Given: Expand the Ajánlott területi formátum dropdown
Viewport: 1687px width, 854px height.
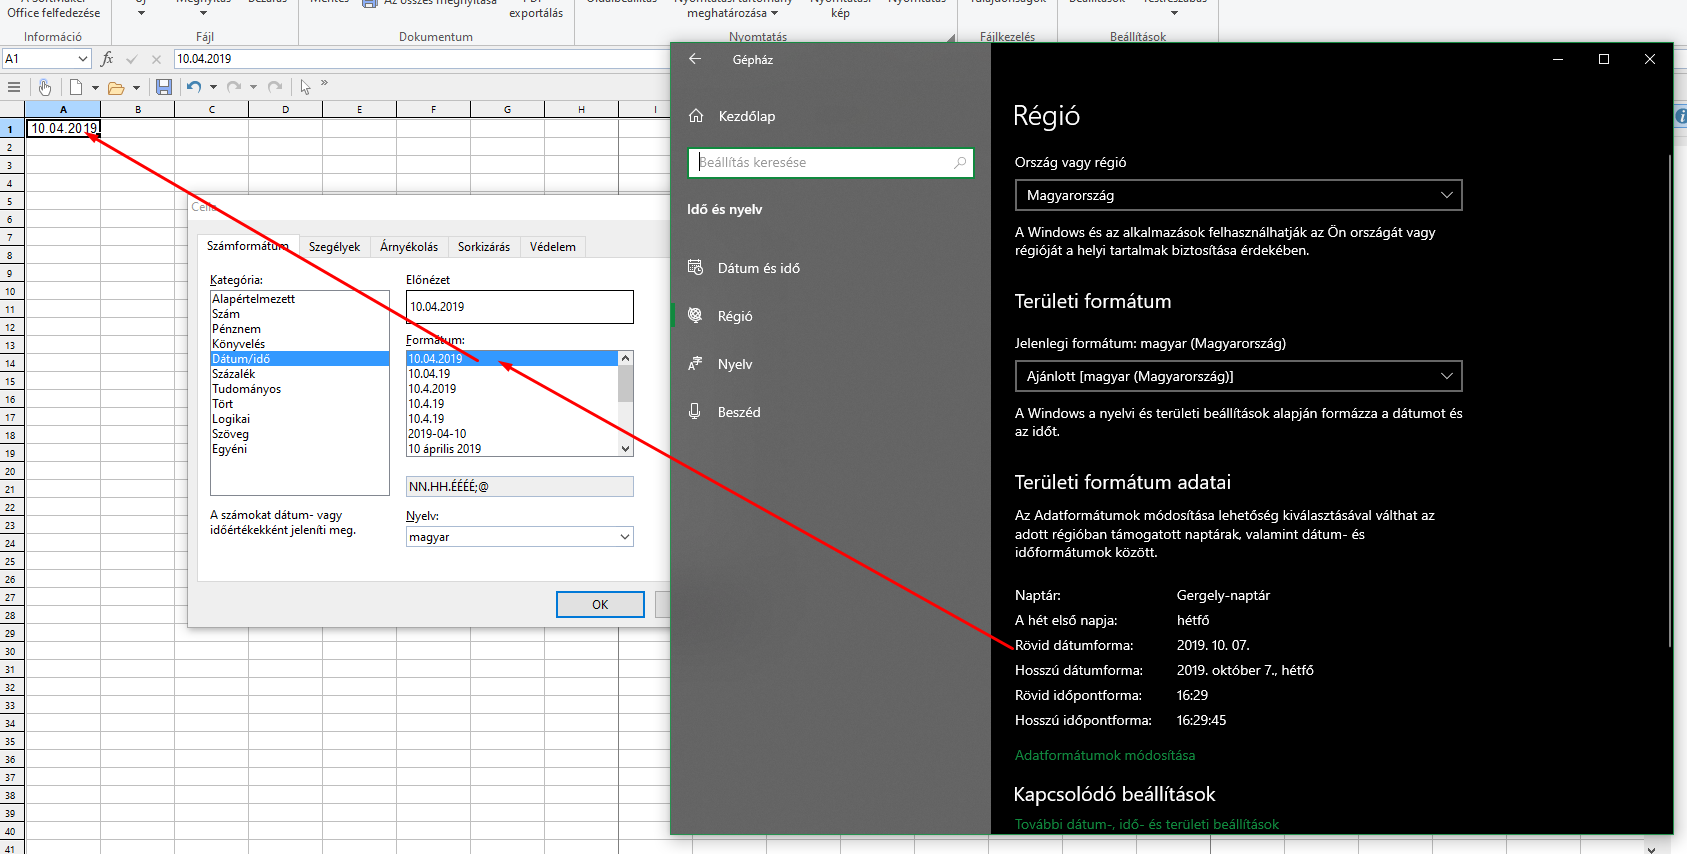Looking at the screenshot, I should (x=1237, y=376).
